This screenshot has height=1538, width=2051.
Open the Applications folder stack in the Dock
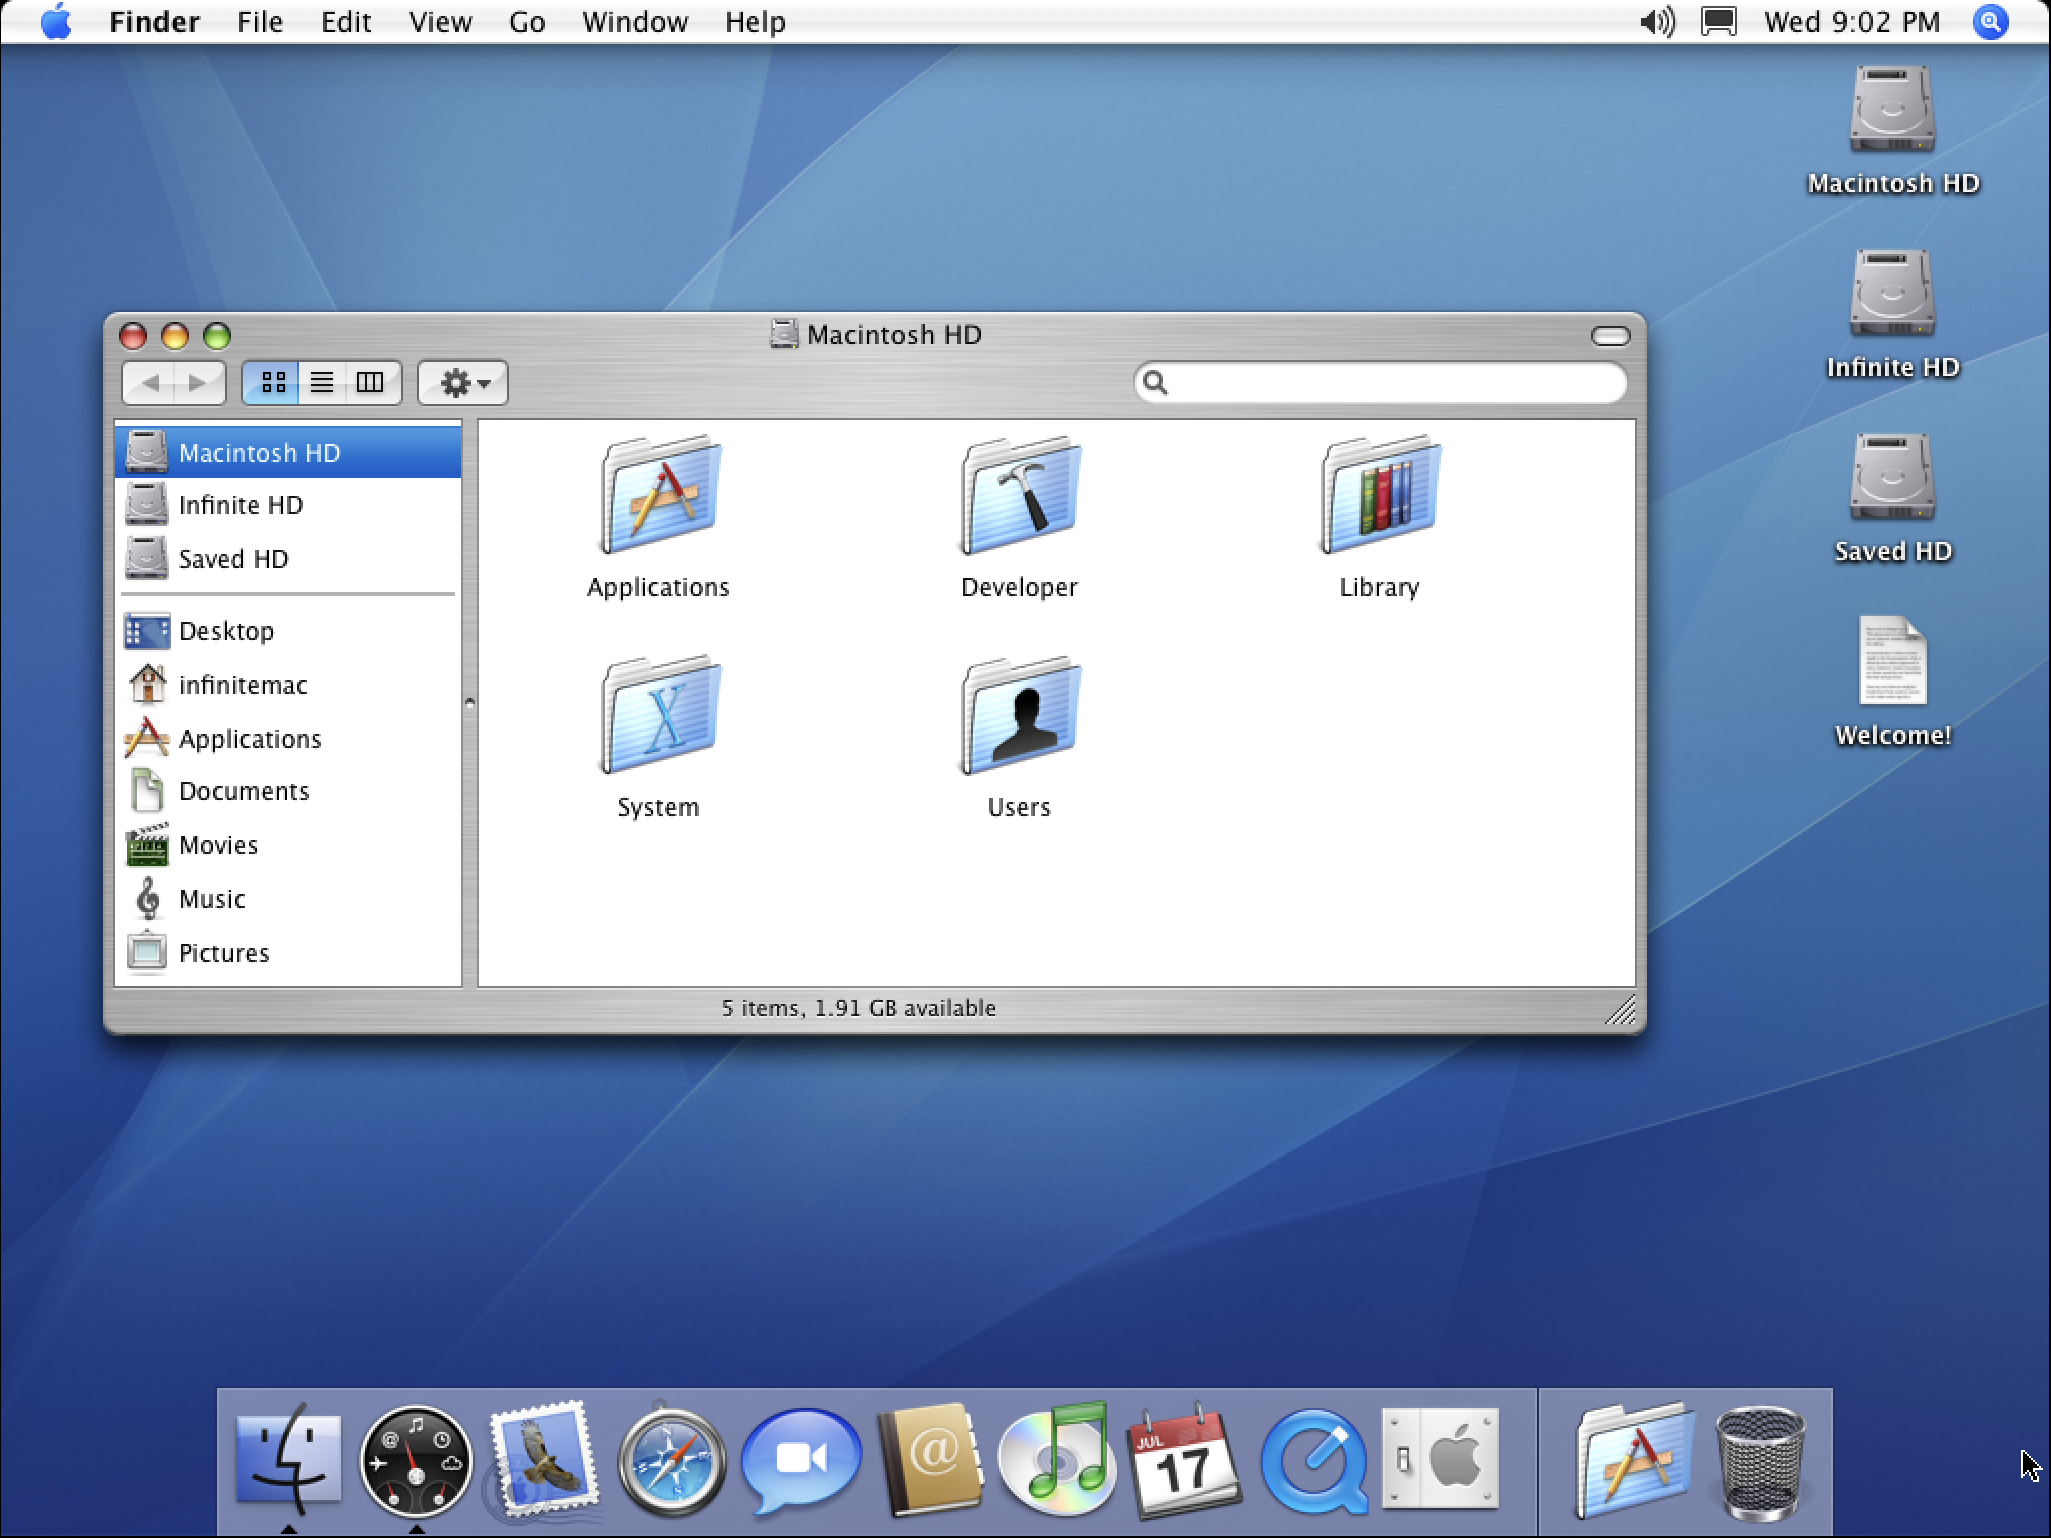point(1636,1460)
